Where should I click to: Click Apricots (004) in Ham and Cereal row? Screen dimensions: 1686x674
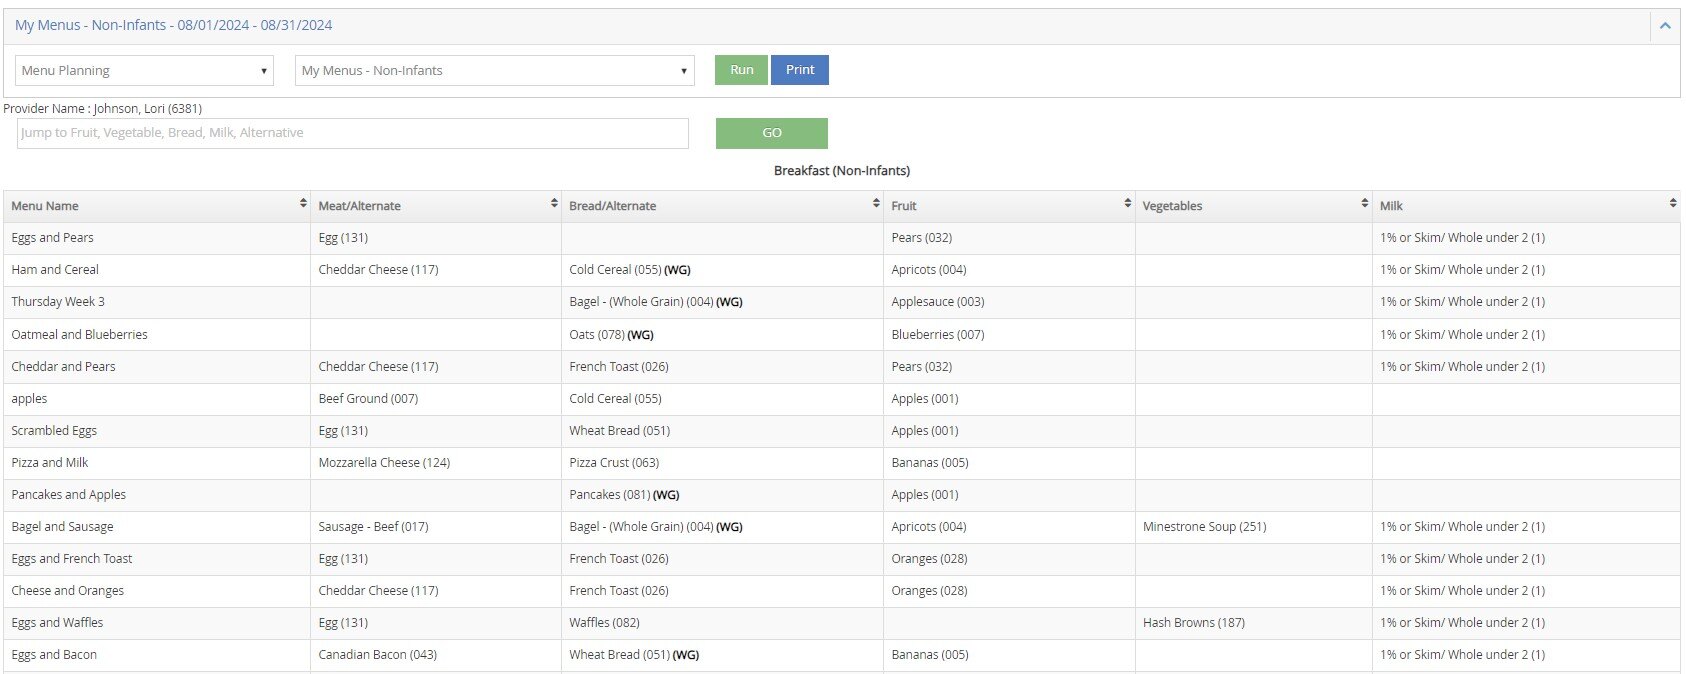[x=929, y=270]
